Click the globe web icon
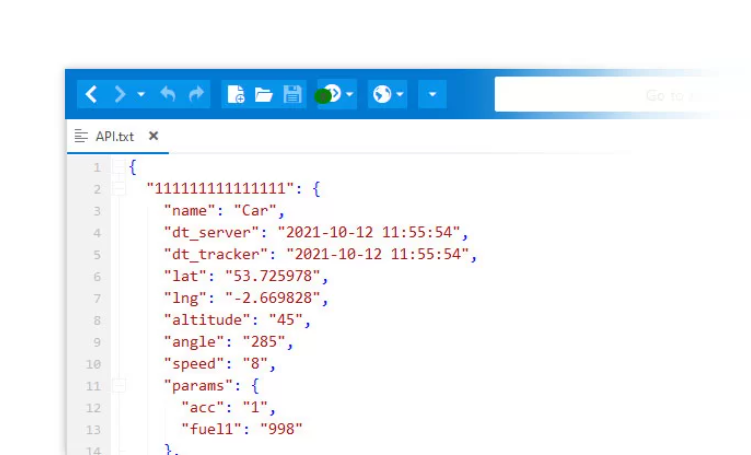 382,94
